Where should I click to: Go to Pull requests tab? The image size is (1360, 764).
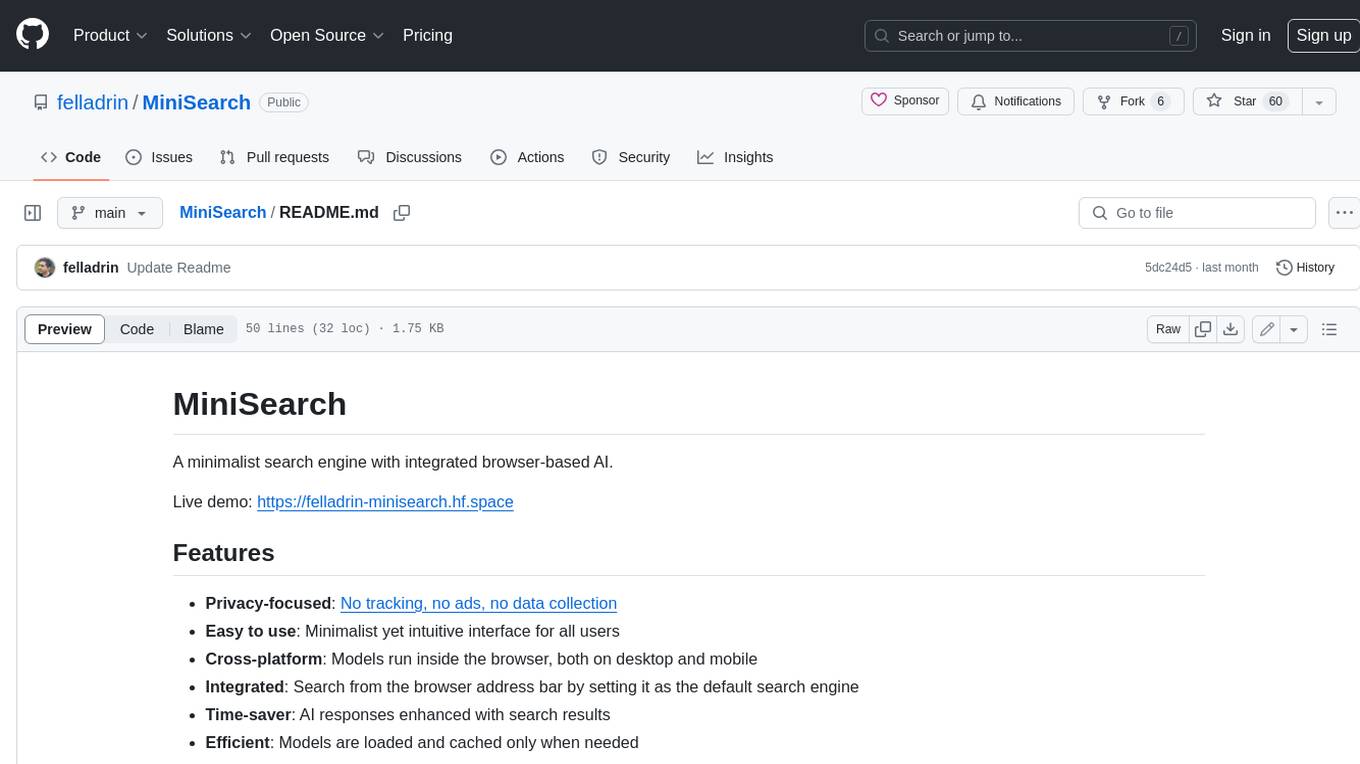click(274, 157)
